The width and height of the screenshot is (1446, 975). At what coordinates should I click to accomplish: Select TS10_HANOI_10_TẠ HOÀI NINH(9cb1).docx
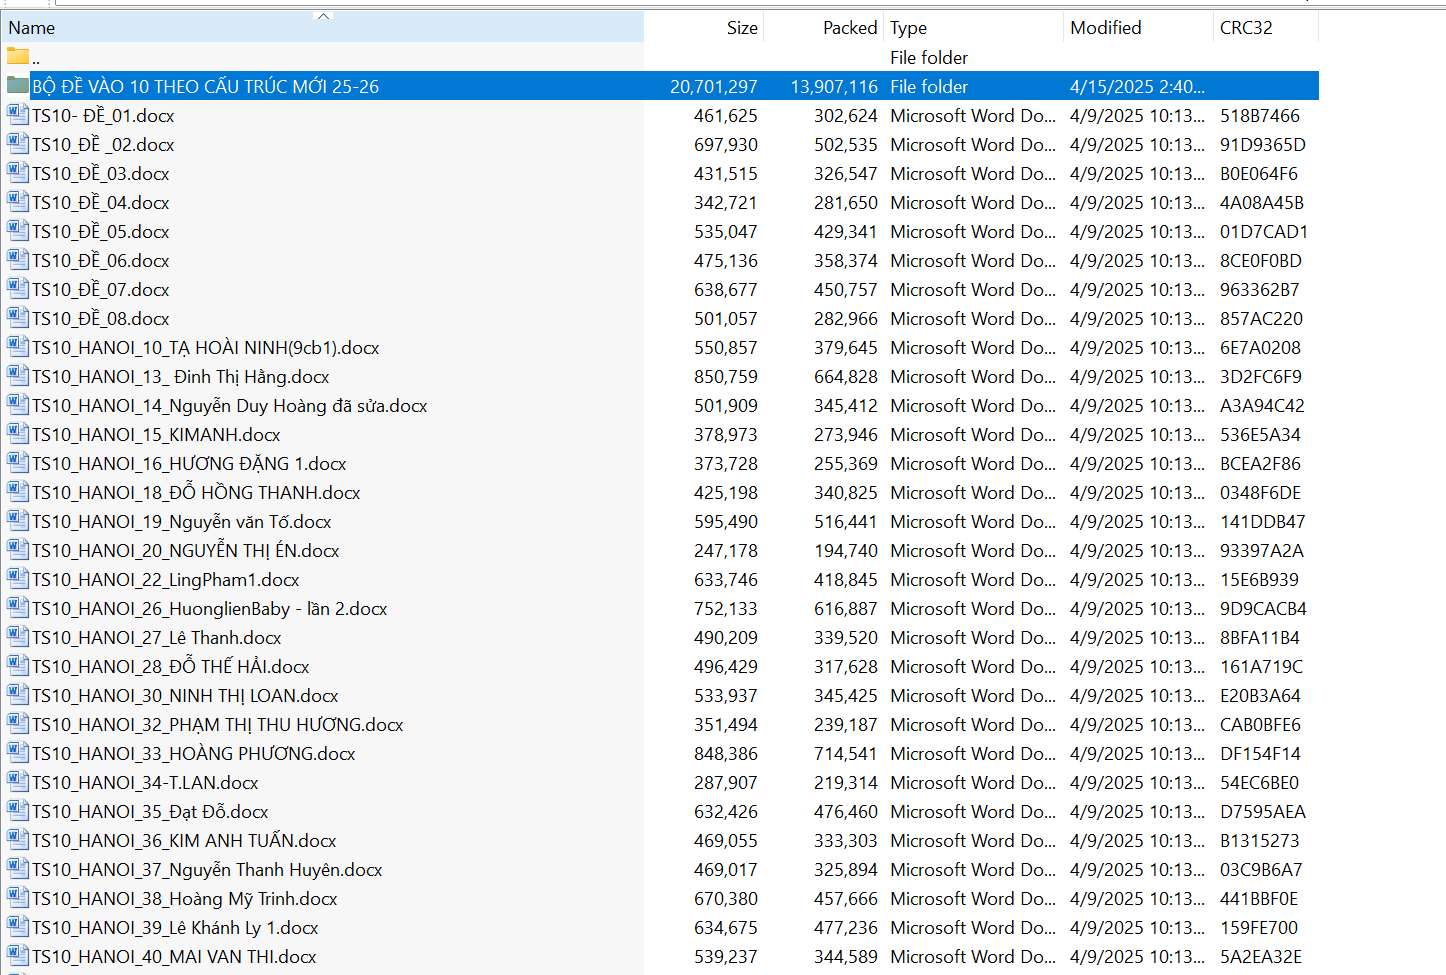(x=205, y=348)
